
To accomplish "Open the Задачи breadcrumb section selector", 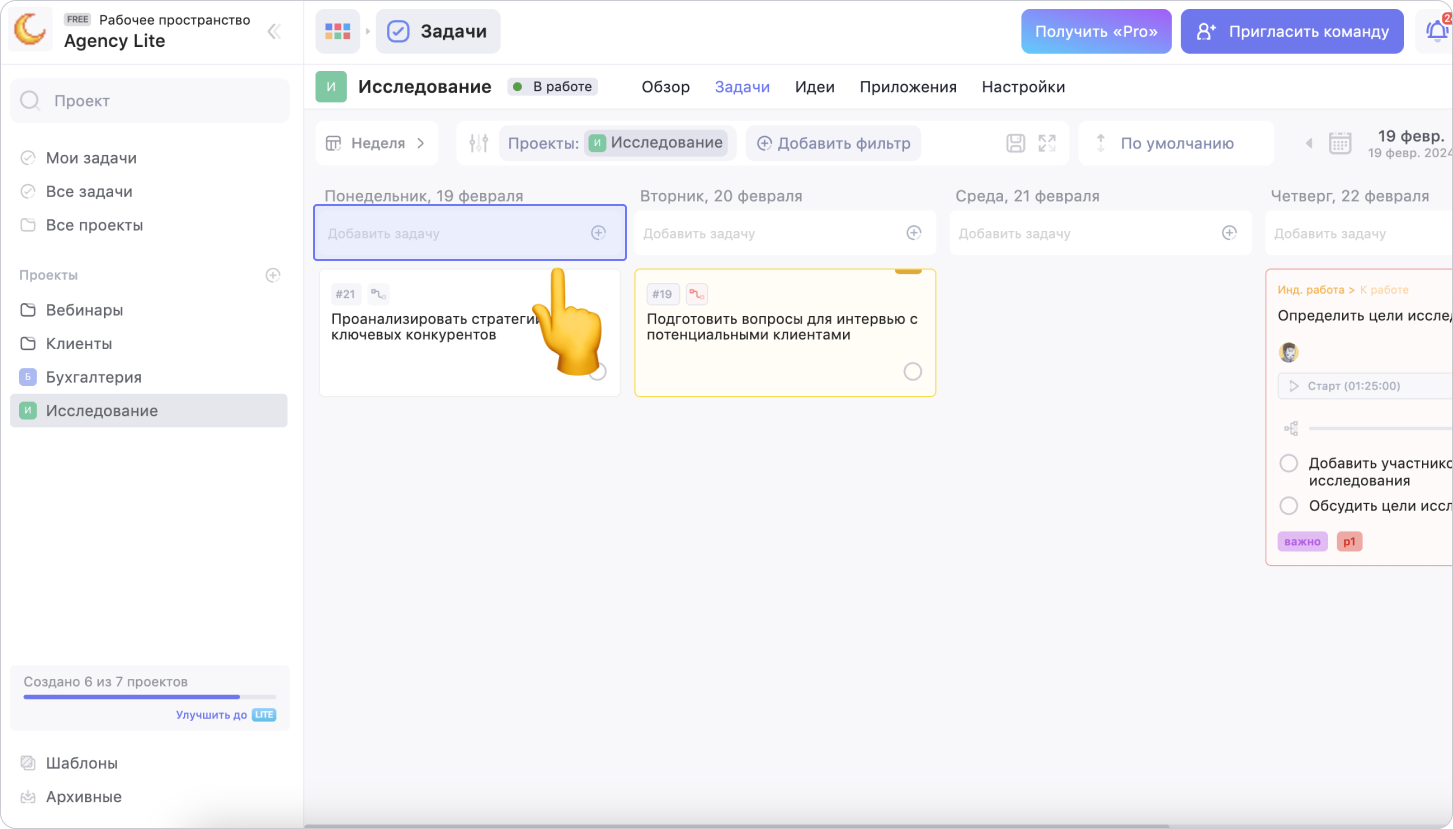I will point(438,31).
